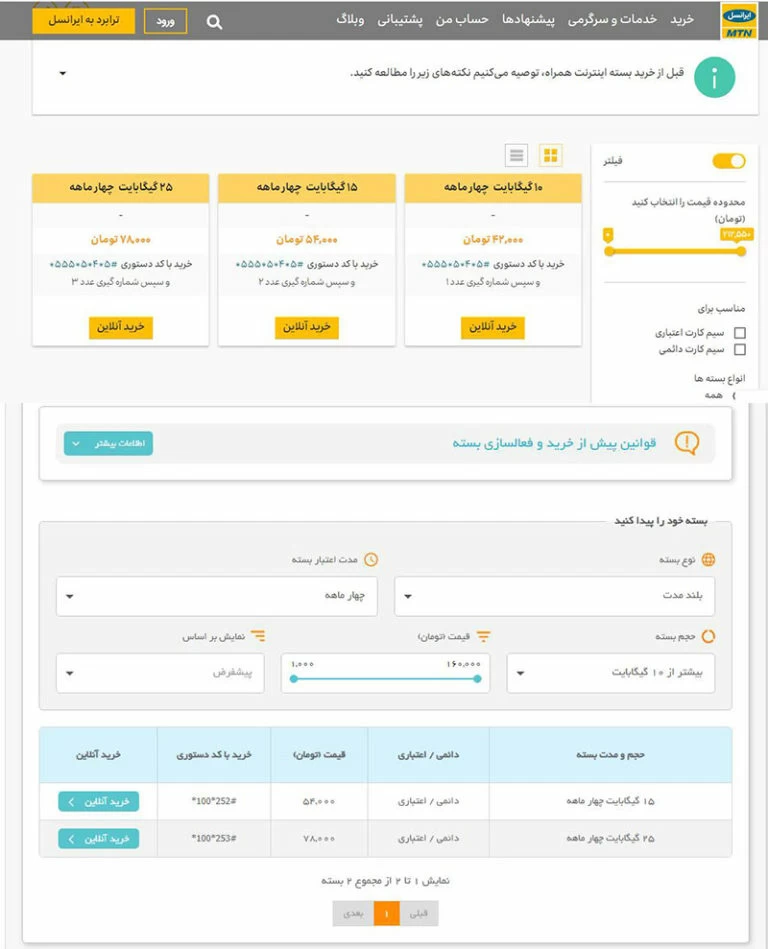Click the orange speech bubble warning icon
This screenshot has height=949, width=768.
point(687,442)
